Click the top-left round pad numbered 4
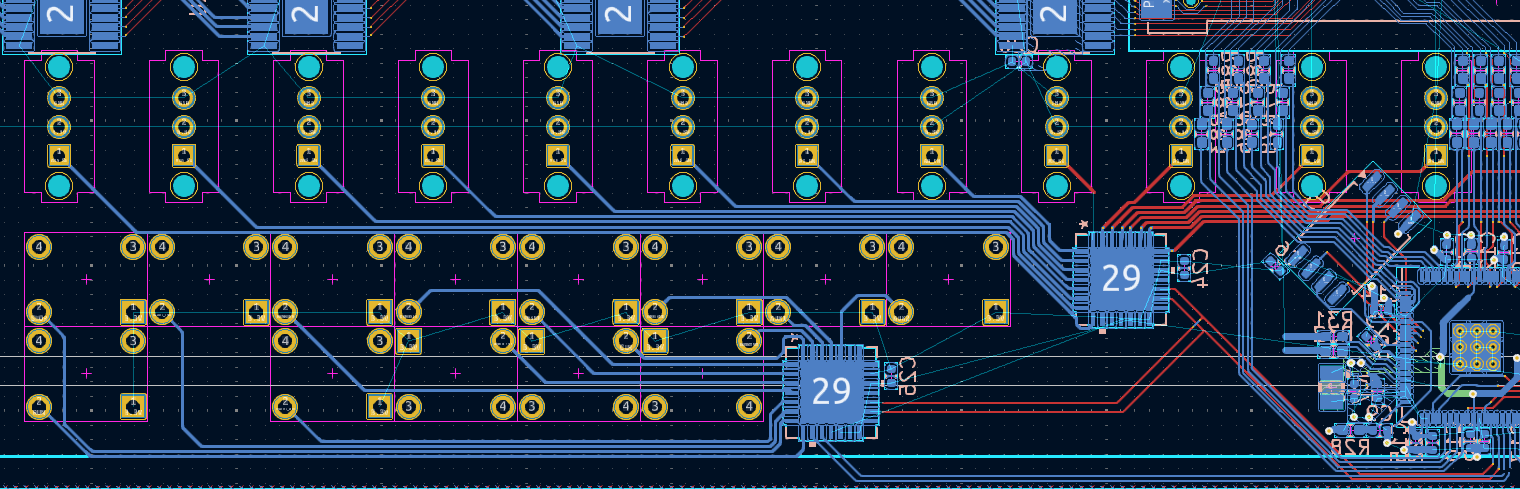Viewport: 1520px width, 489px height. click(x=39, y=247)
